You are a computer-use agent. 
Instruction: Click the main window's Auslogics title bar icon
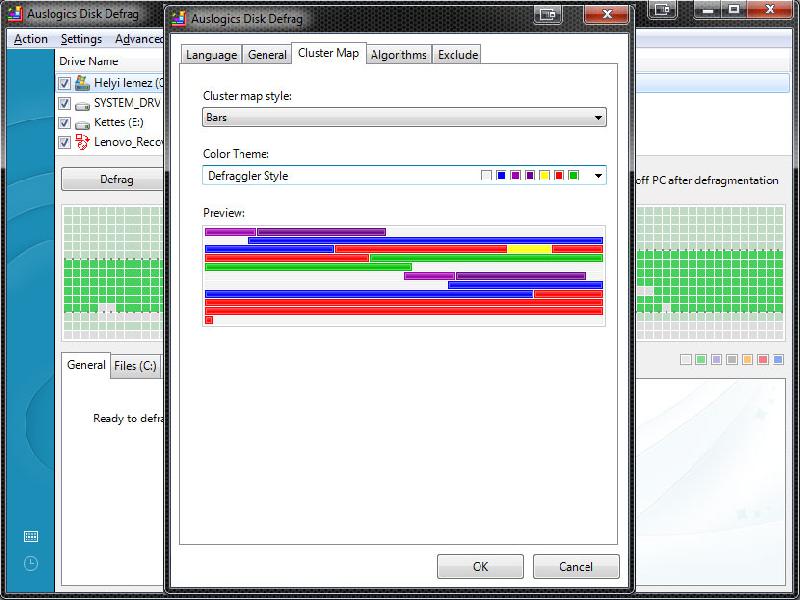click(15, 14)
